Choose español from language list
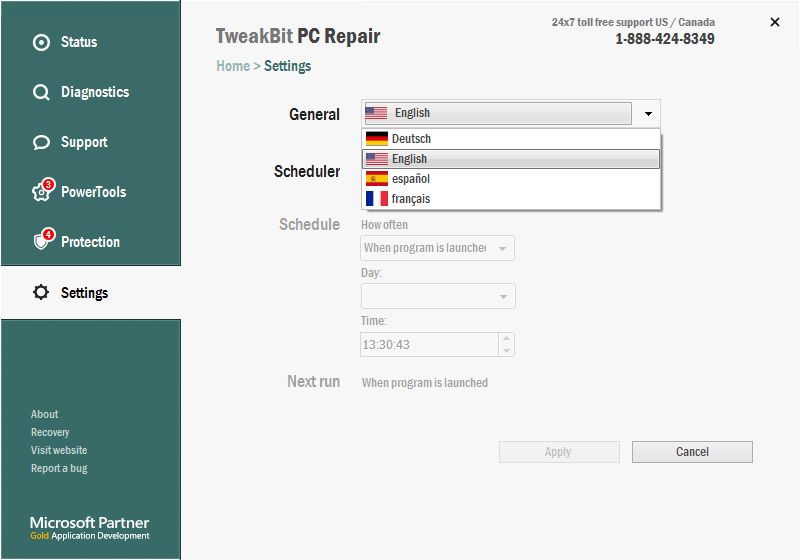 pos(511,179)
